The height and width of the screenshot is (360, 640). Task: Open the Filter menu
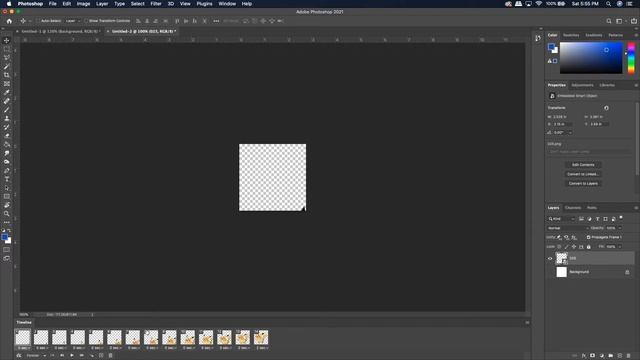[156, 4]
